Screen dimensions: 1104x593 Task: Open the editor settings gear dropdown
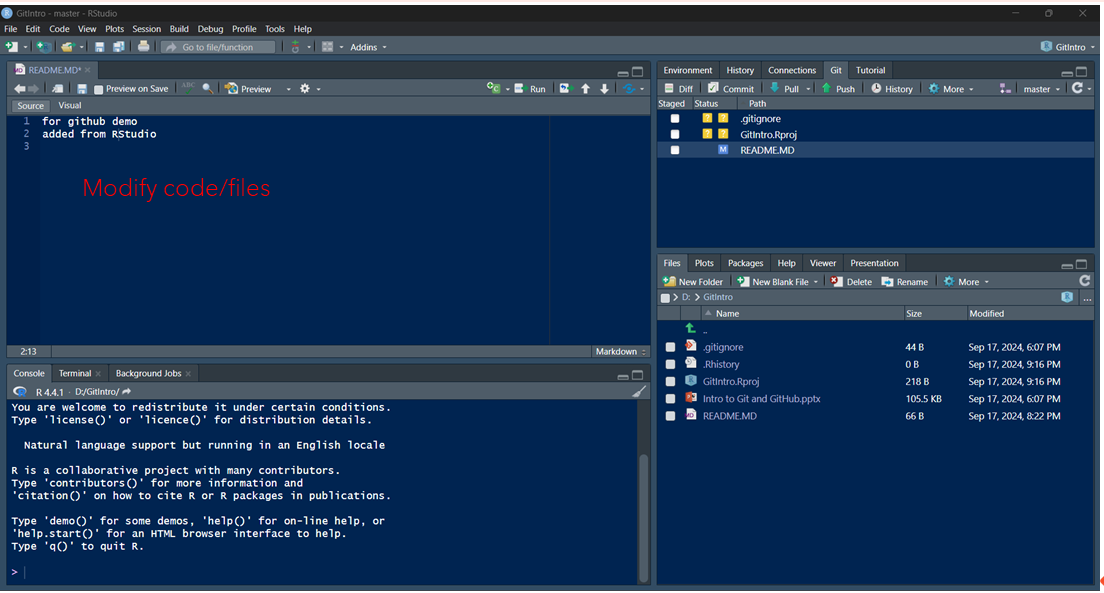[310, 89]
